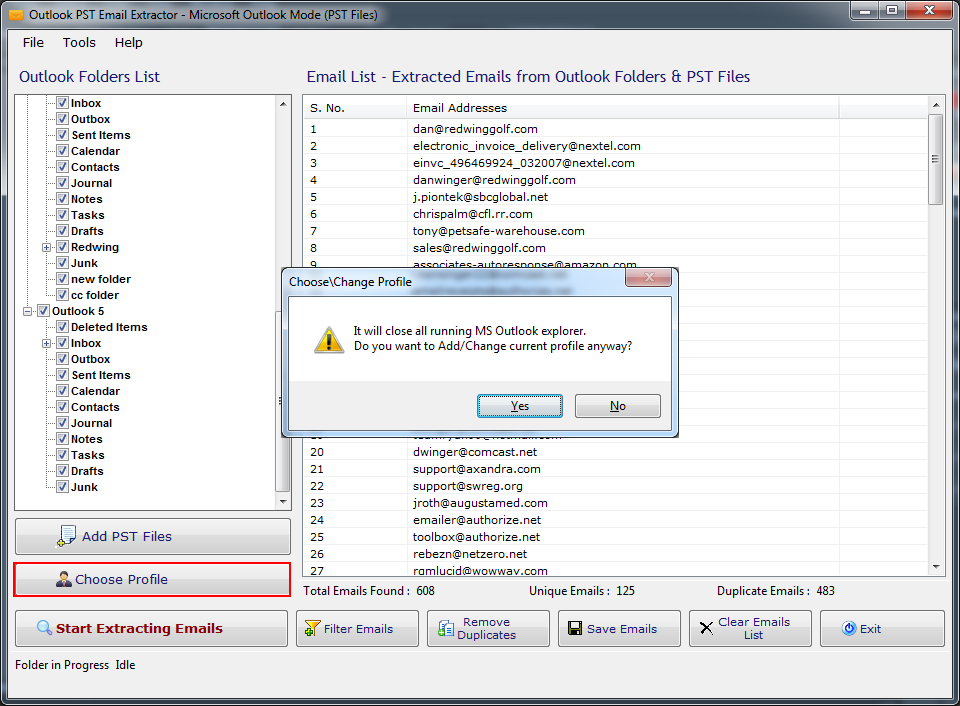Click the Filter Emails button label

click(358, 629)
